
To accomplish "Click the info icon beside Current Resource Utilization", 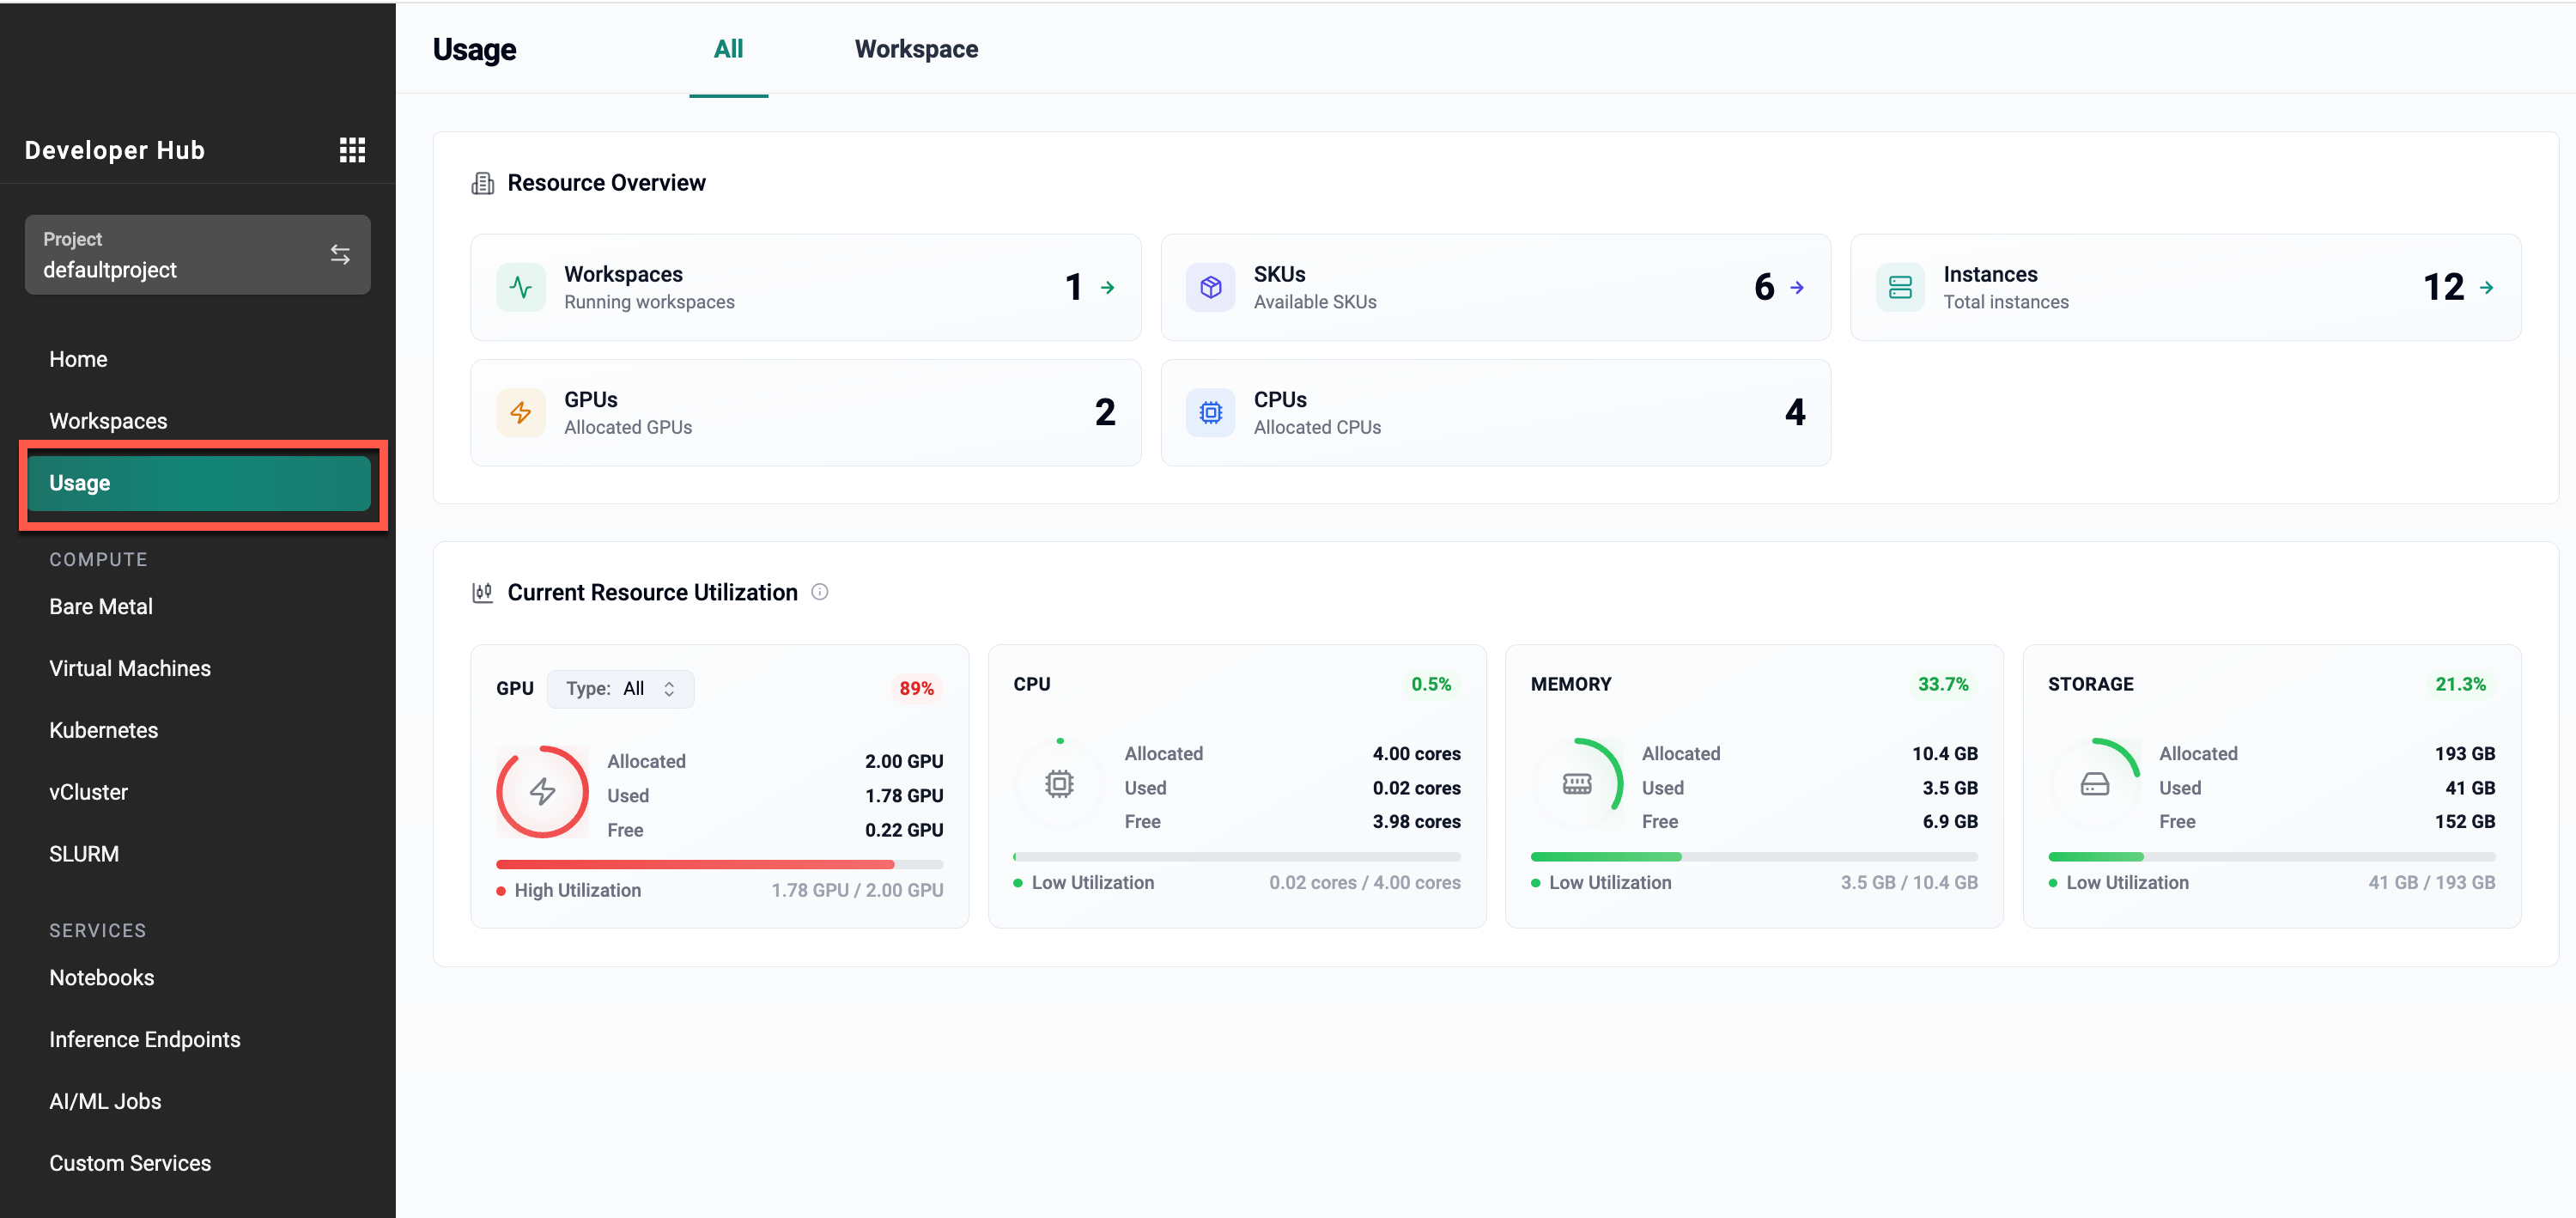I will click(819, 592).
